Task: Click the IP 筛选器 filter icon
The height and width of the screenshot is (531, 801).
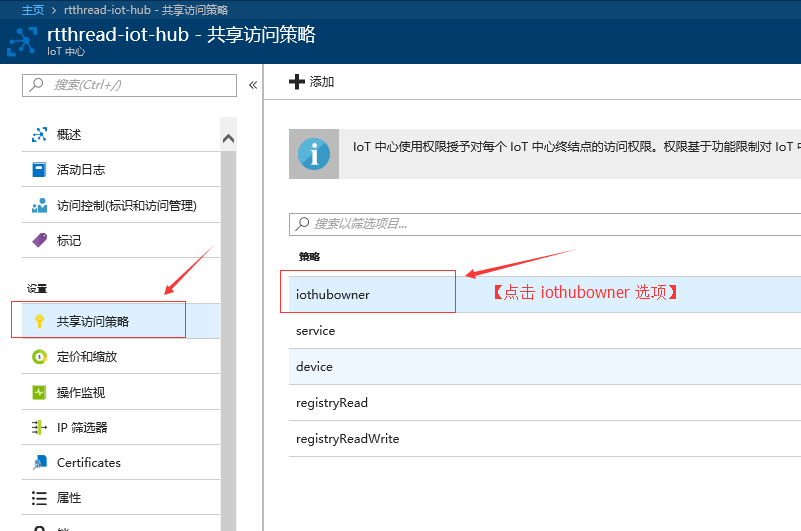Action: (x=39, y=427)
